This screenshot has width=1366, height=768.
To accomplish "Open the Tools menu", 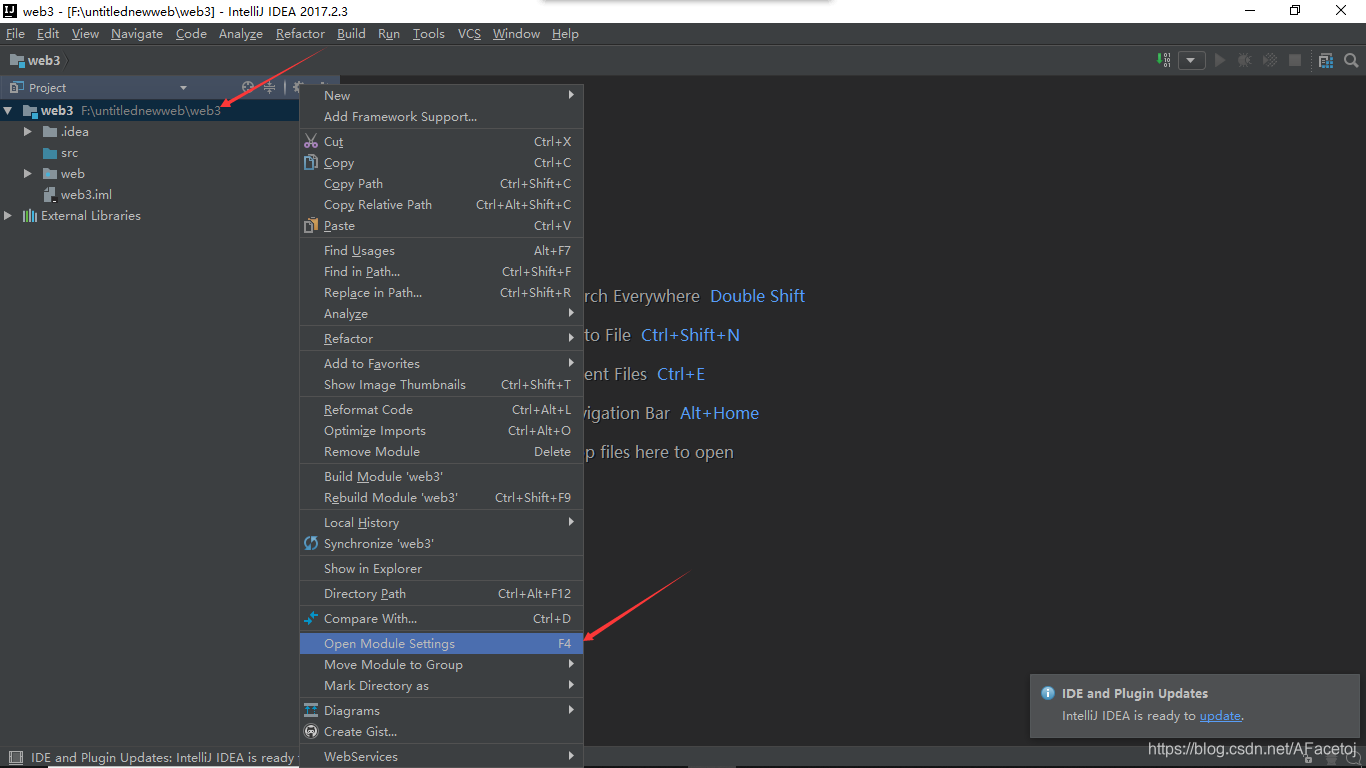I will coord(428,34).
